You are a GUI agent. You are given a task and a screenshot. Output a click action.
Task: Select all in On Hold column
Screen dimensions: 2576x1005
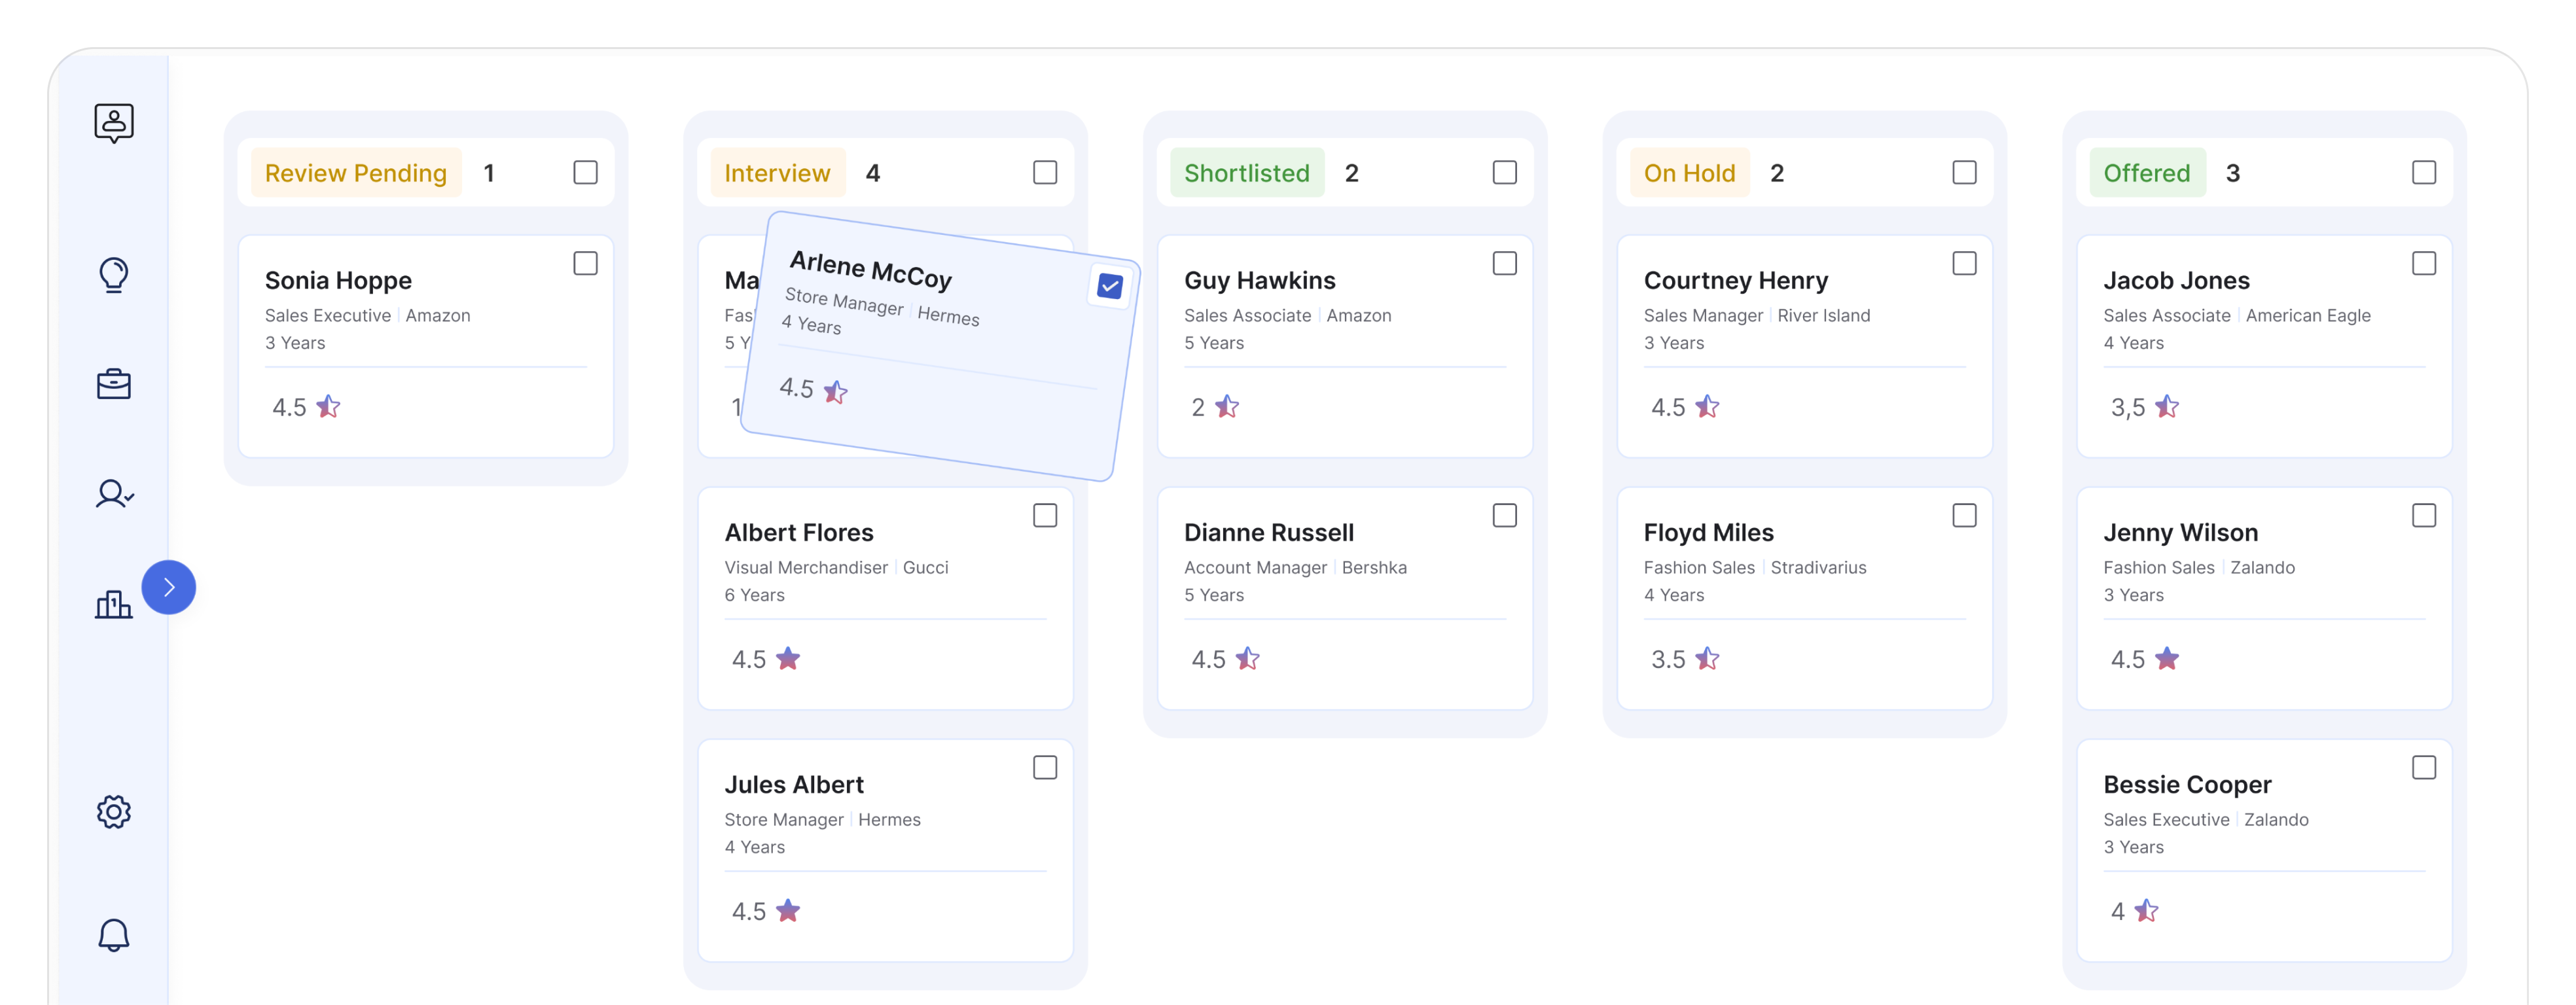[1965, 173]
